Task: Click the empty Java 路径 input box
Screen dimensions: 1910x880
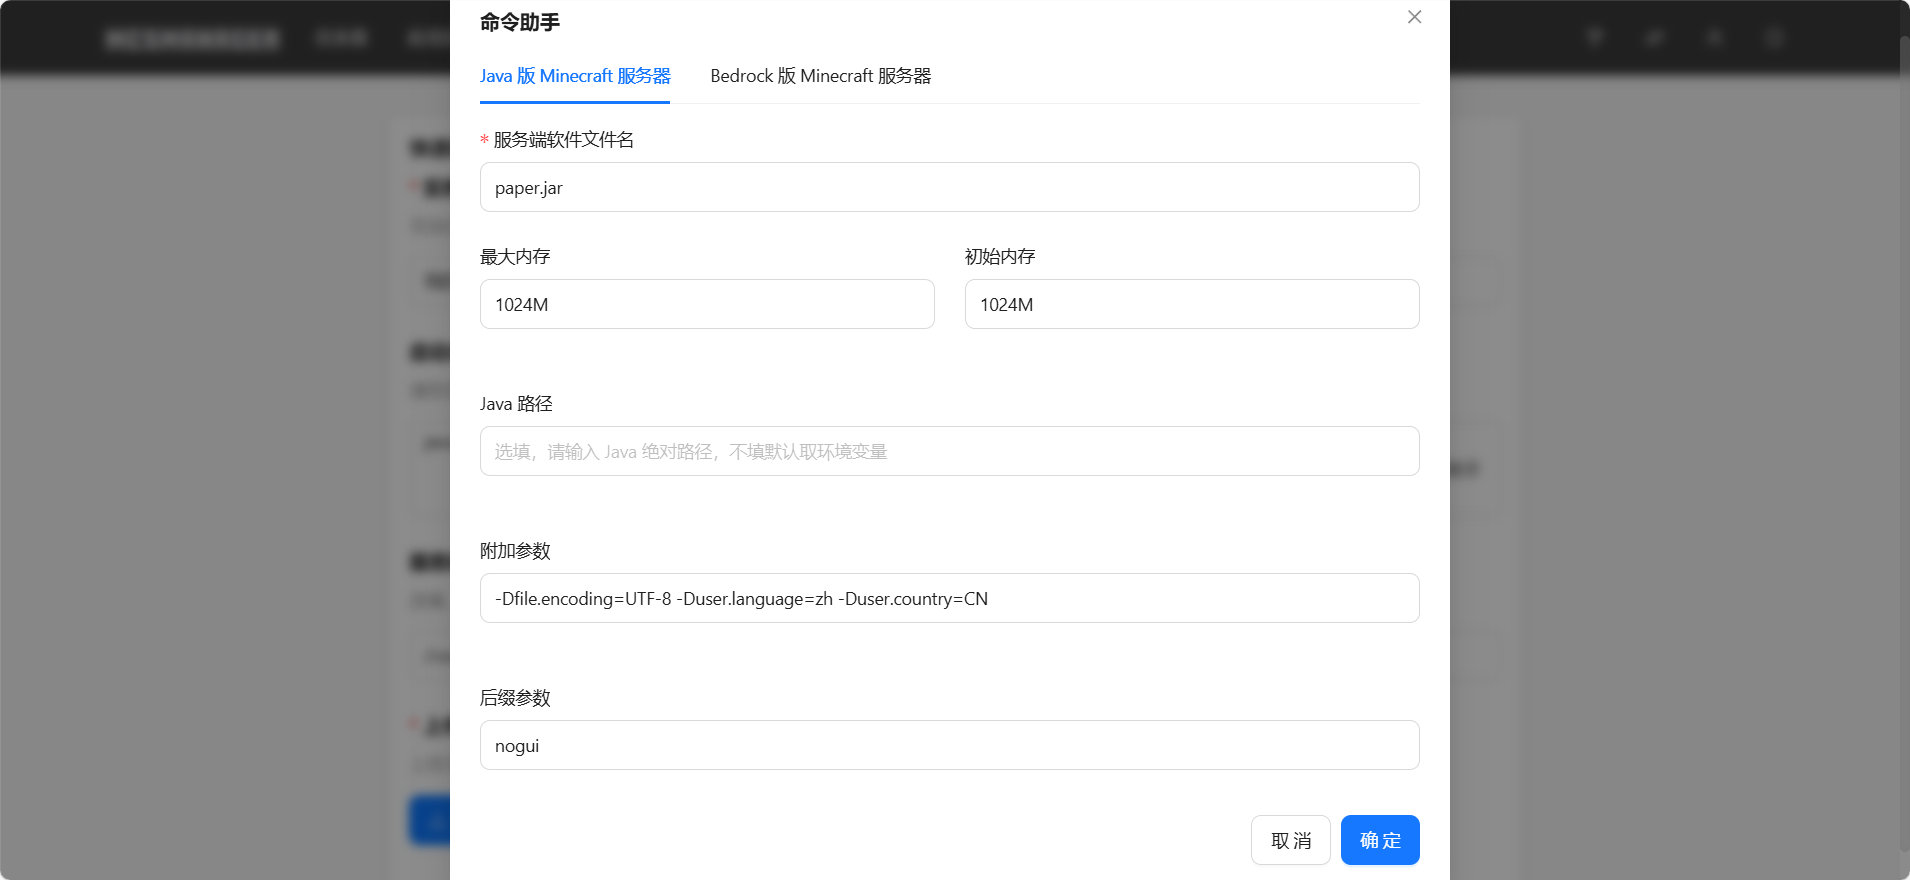Action: (x=949, y=452)
